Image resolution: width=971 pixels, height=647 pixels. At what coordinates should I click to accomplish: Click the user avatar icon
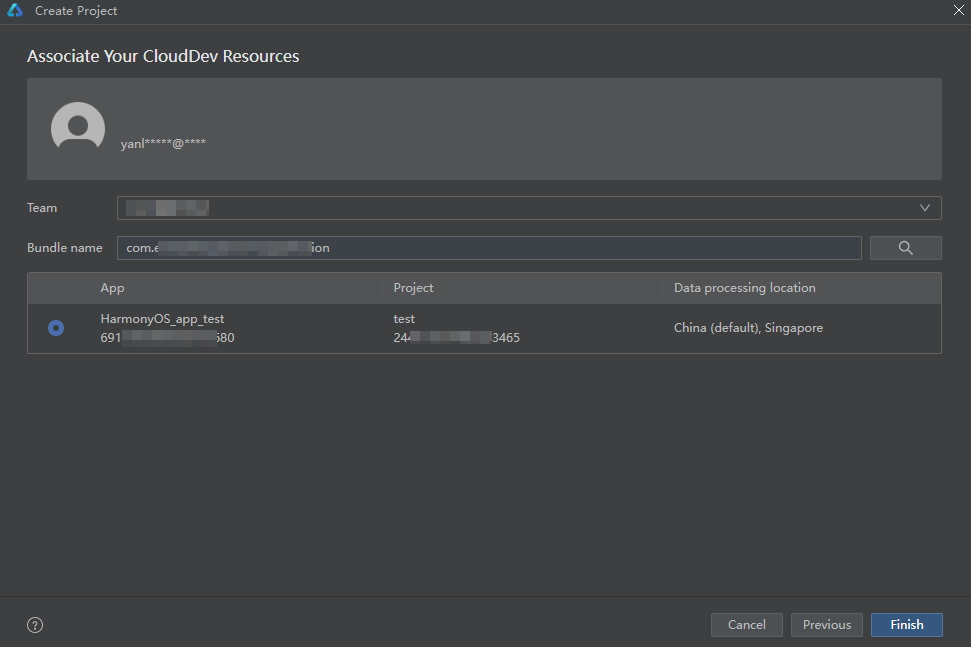pyautogui.click(x=78, y=128)
